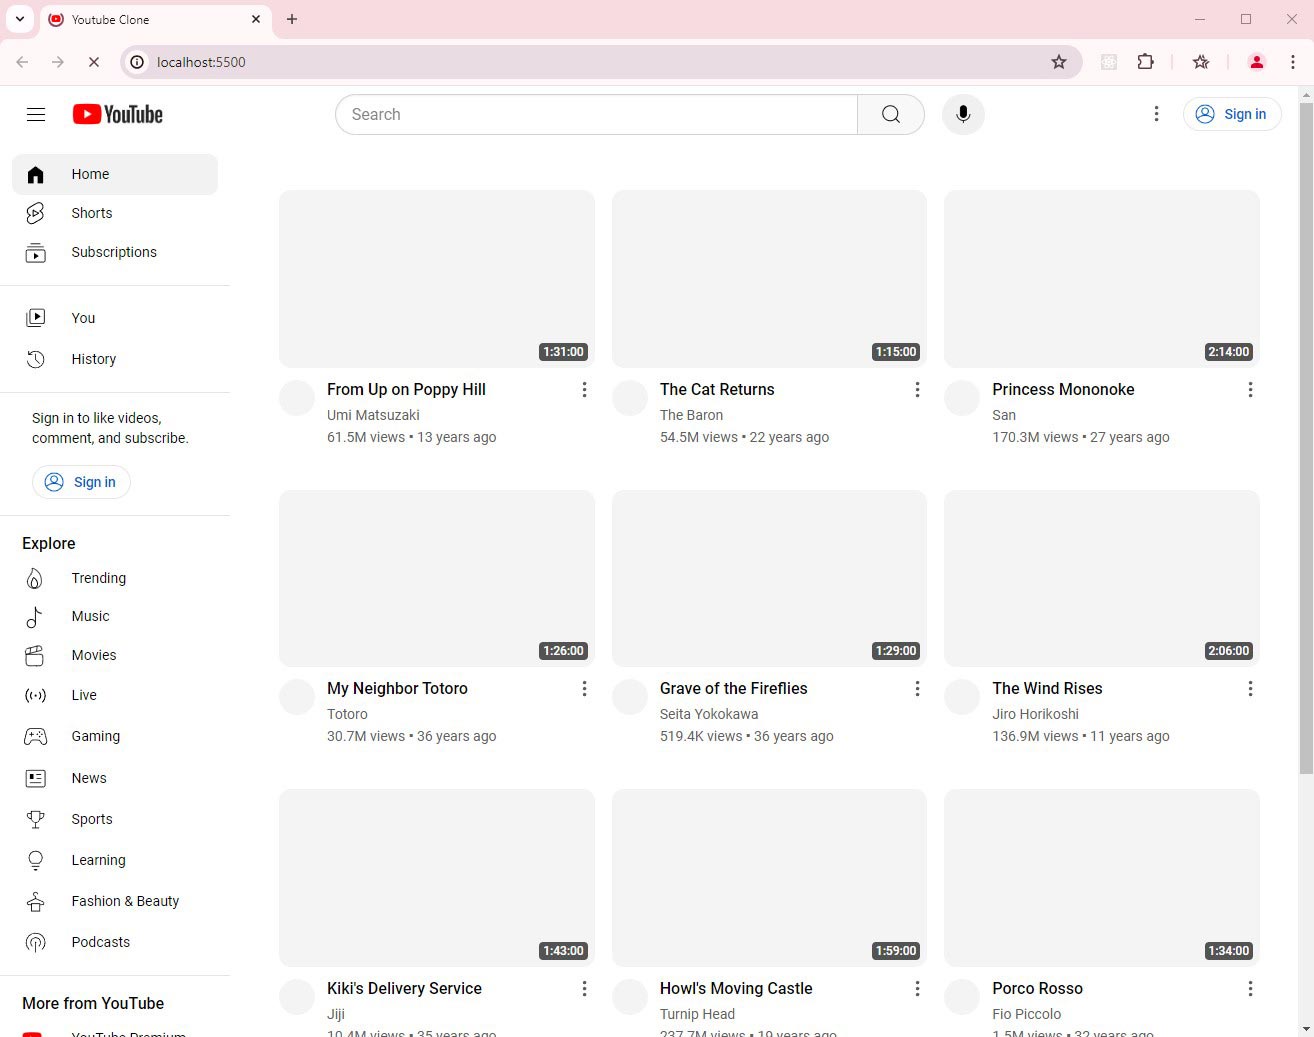Viewport: 1314px width, 1037px height.
Task: Open the Kiki's Delivery Service thumbnail
Action: coord(437,878)
